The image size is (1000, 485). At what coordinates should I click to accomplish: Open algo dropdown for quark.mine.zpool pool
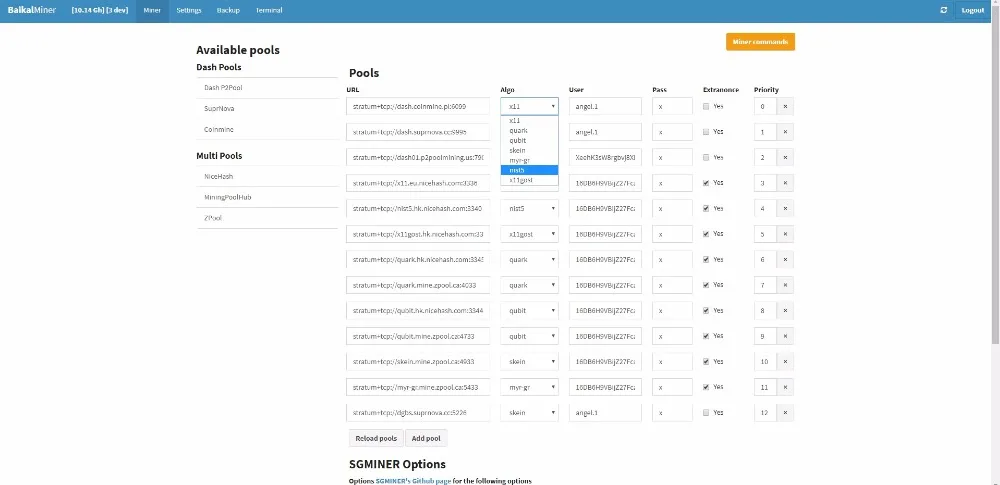[x=529, y=285]
